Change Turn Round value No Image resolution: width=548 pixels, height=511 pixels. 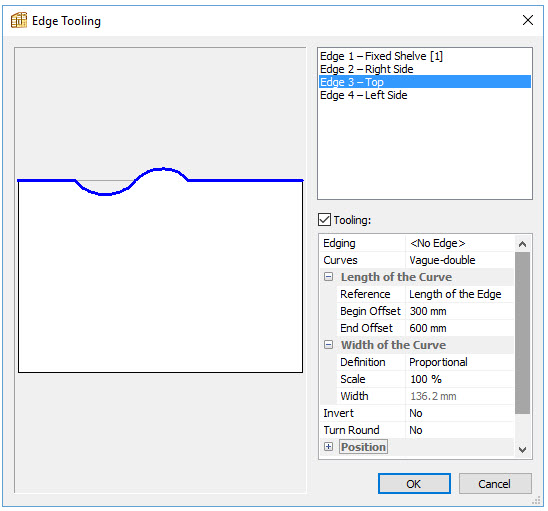point(460,430)
